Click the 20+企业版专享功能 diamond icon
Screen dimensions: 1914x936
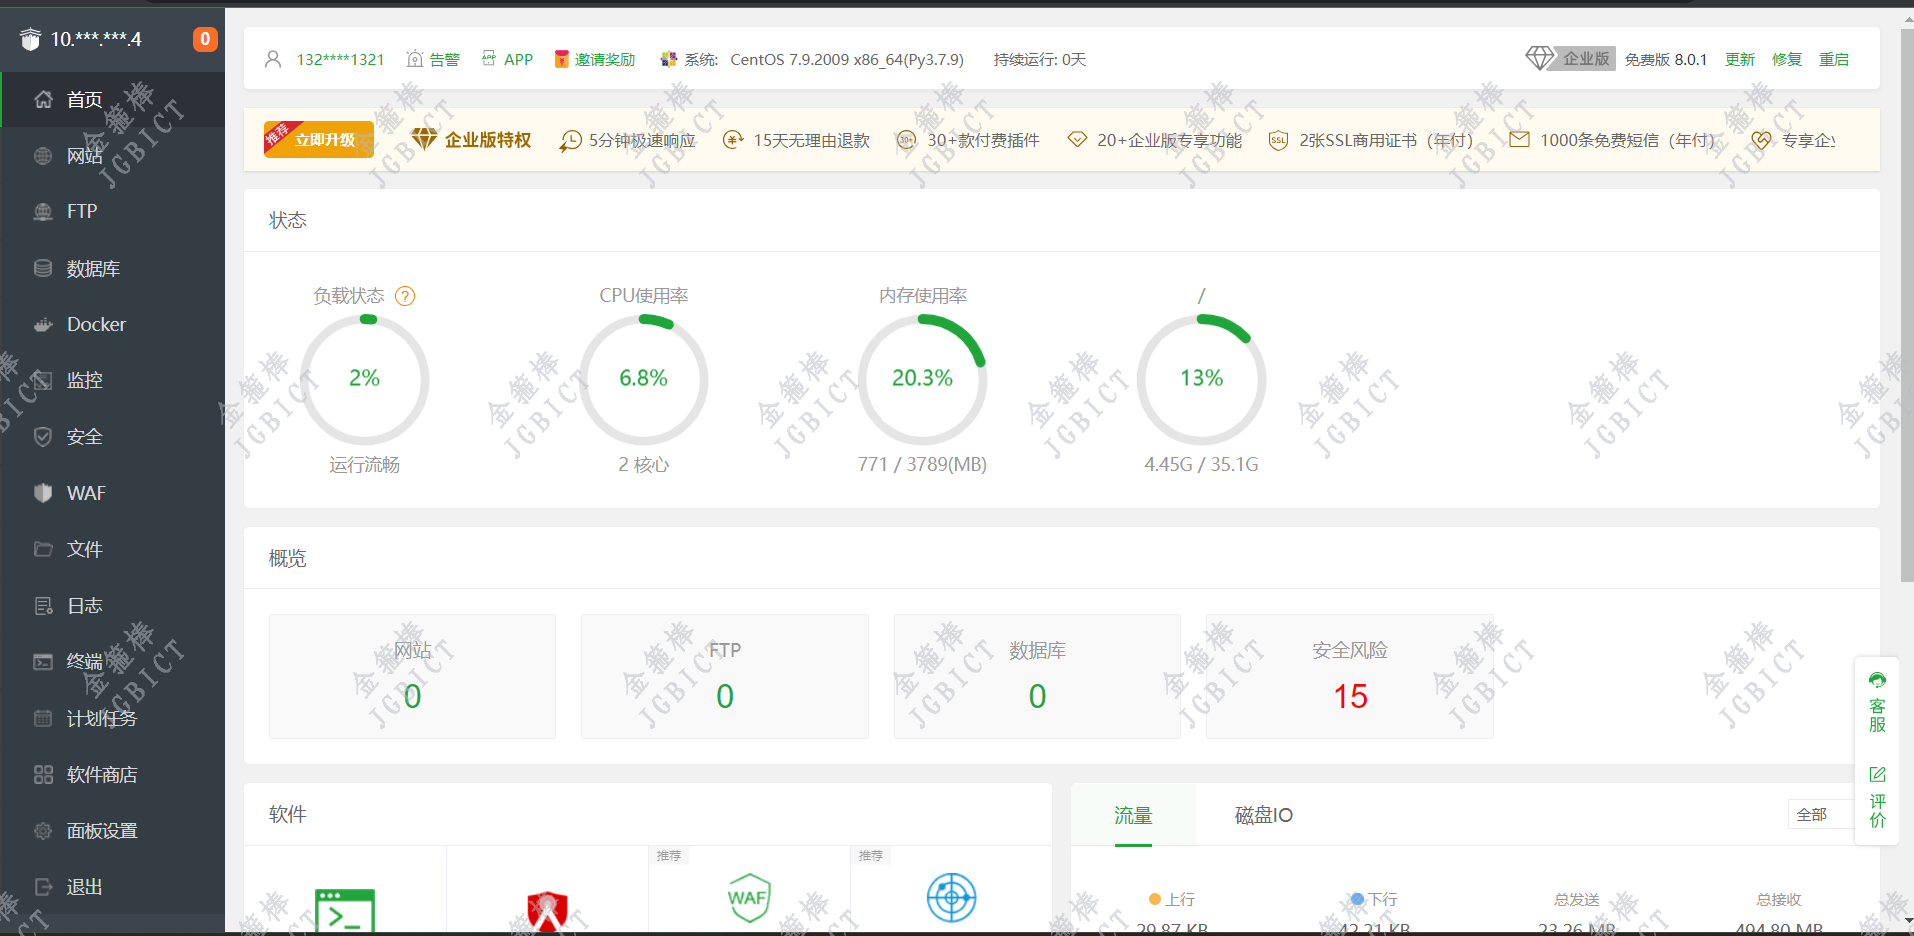tap(1077, 140)
